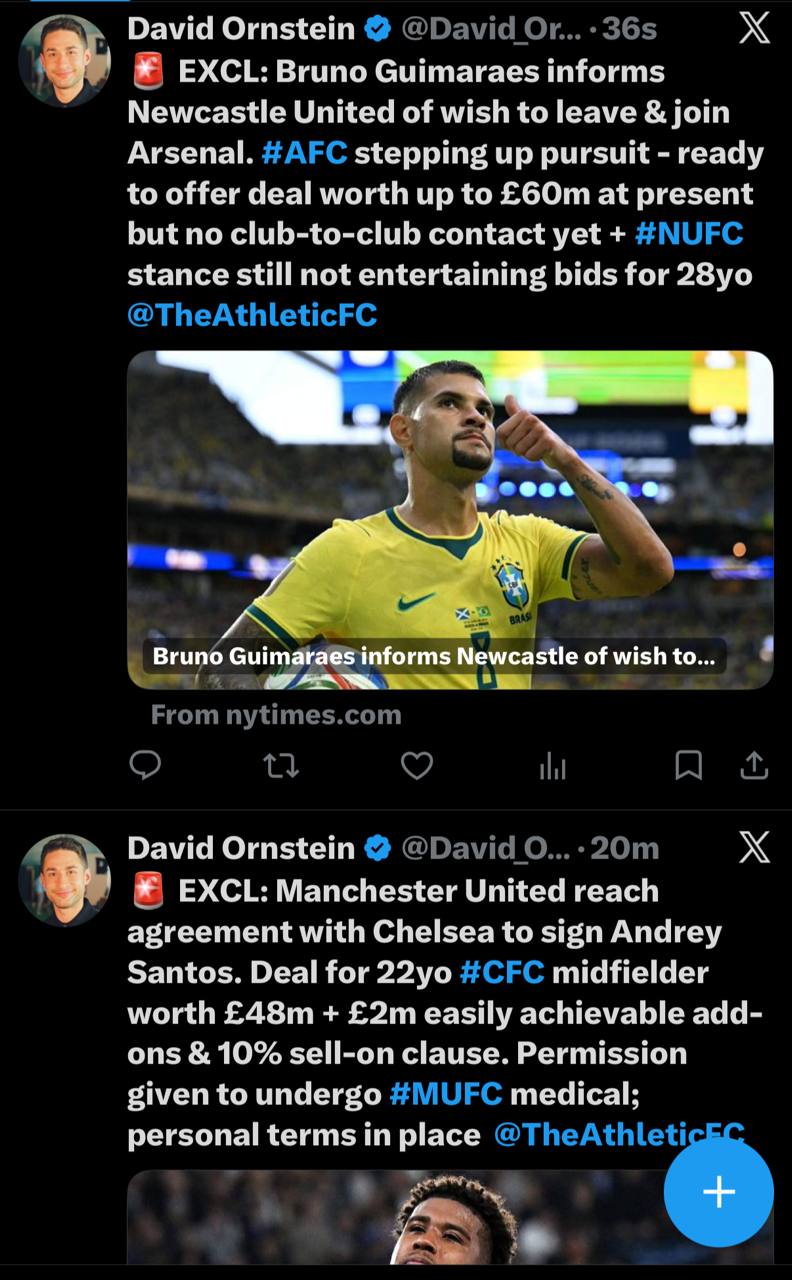The width and height of the screenshot is (792, 1280).
Task: Tap David Ornstein name on first tweet
Action: (241, 29)
